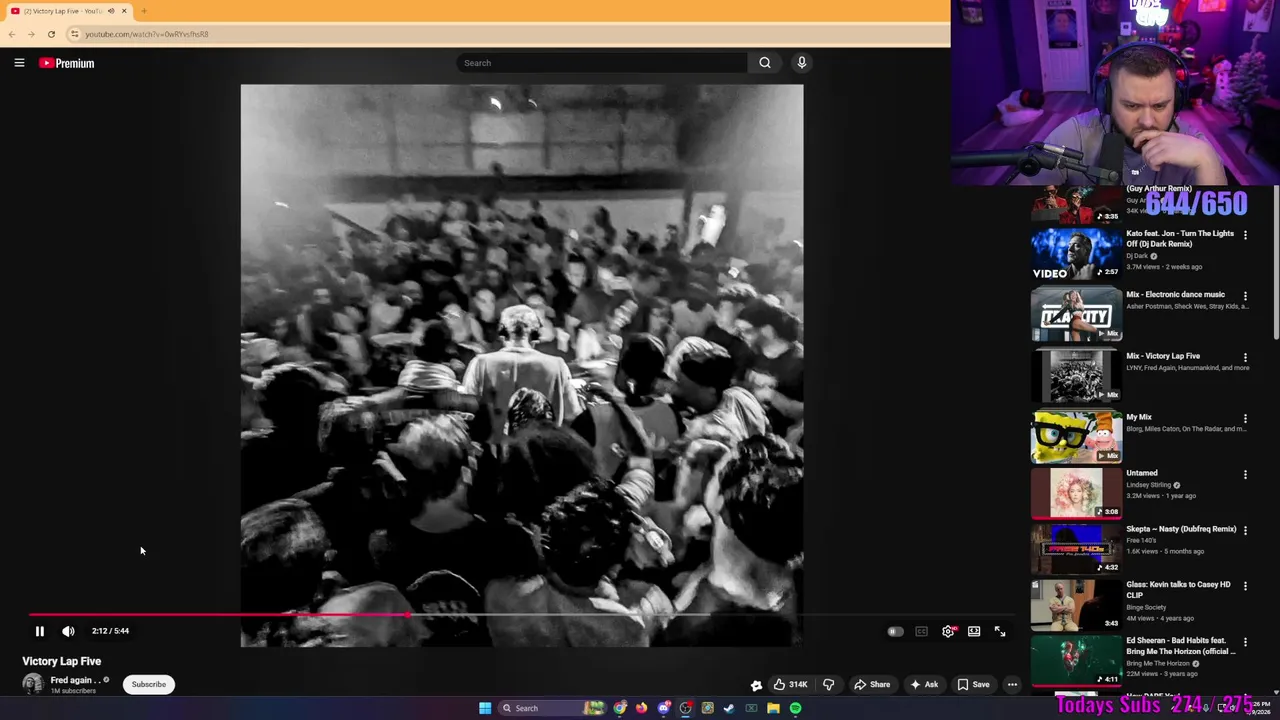Open the SpongeBob My Mix thumbnail
The height and width of the screenshot is (720, 1280).
1076,437
